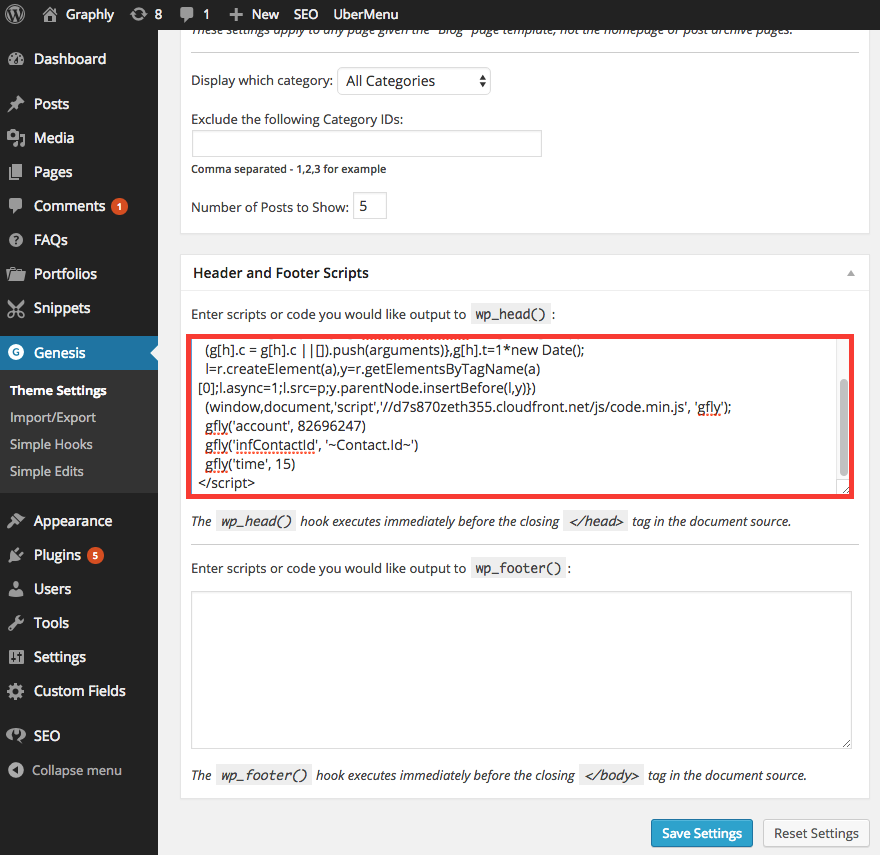880x855 pixels.
Task: Click the Posts pushpin icon
Action: point(16,104)
